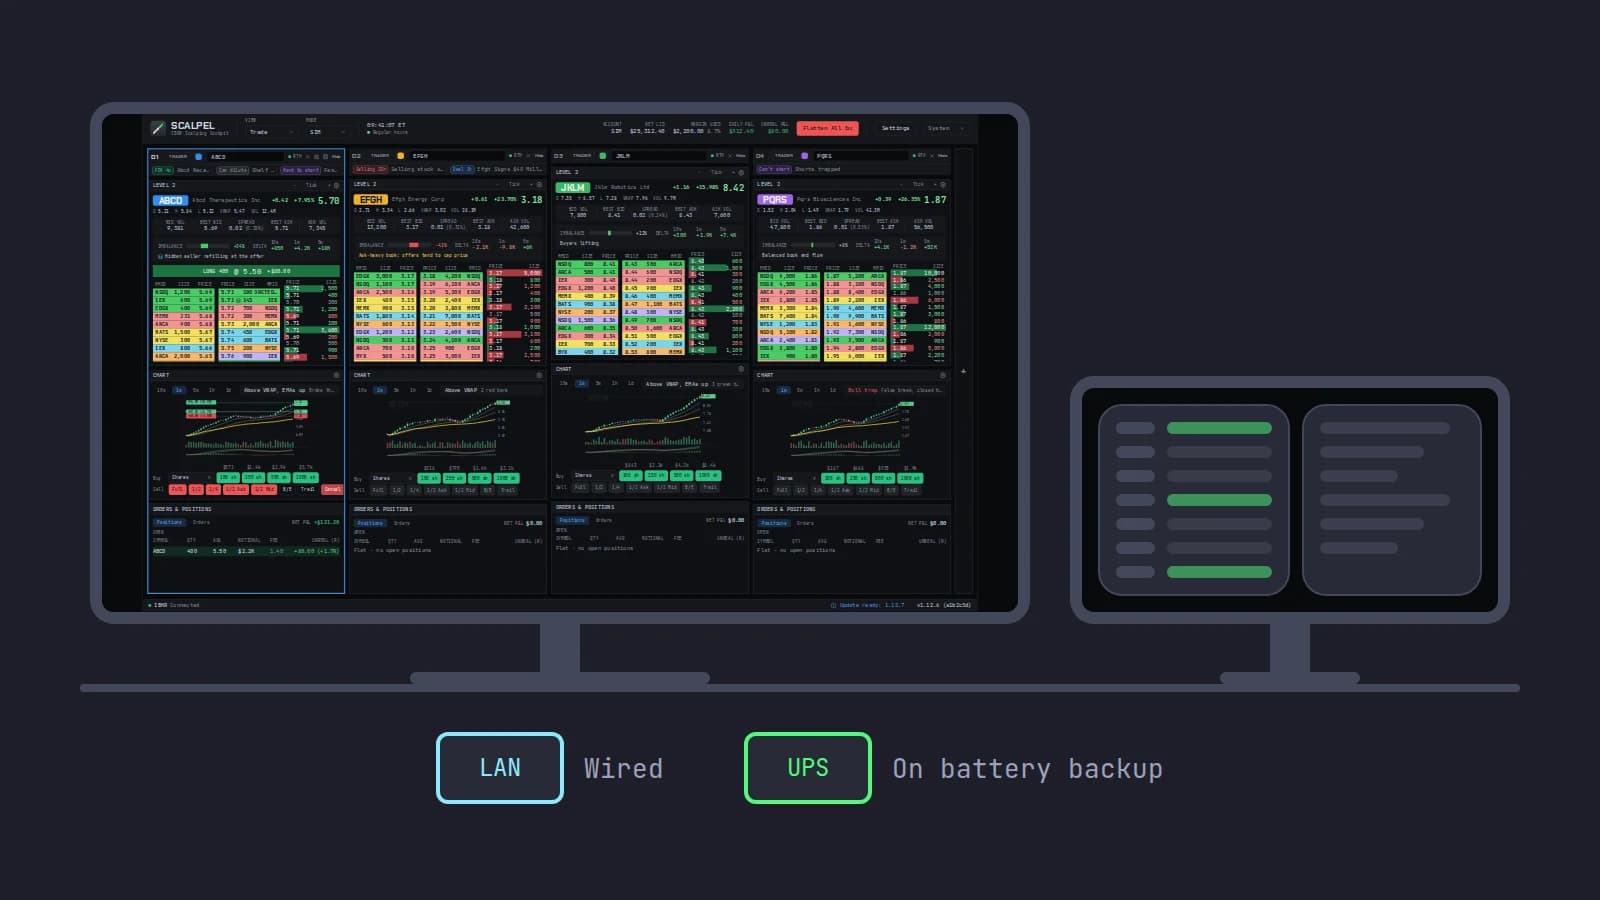Open the Level 2 settings gear in EFGH panel
The height and width of the screenshot is (900, 1600).
[x=539, y=184]
